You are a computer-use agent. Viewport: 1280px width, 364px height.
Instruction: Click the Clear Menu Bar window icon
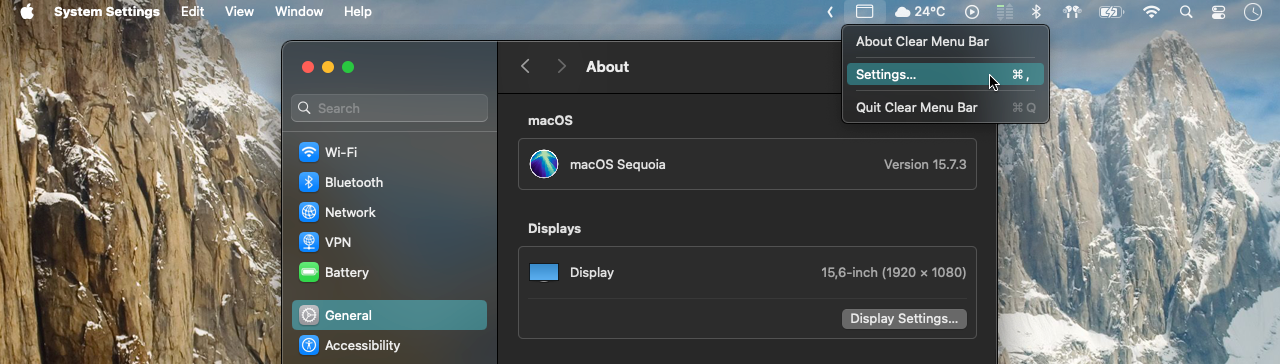pos(865,12)
